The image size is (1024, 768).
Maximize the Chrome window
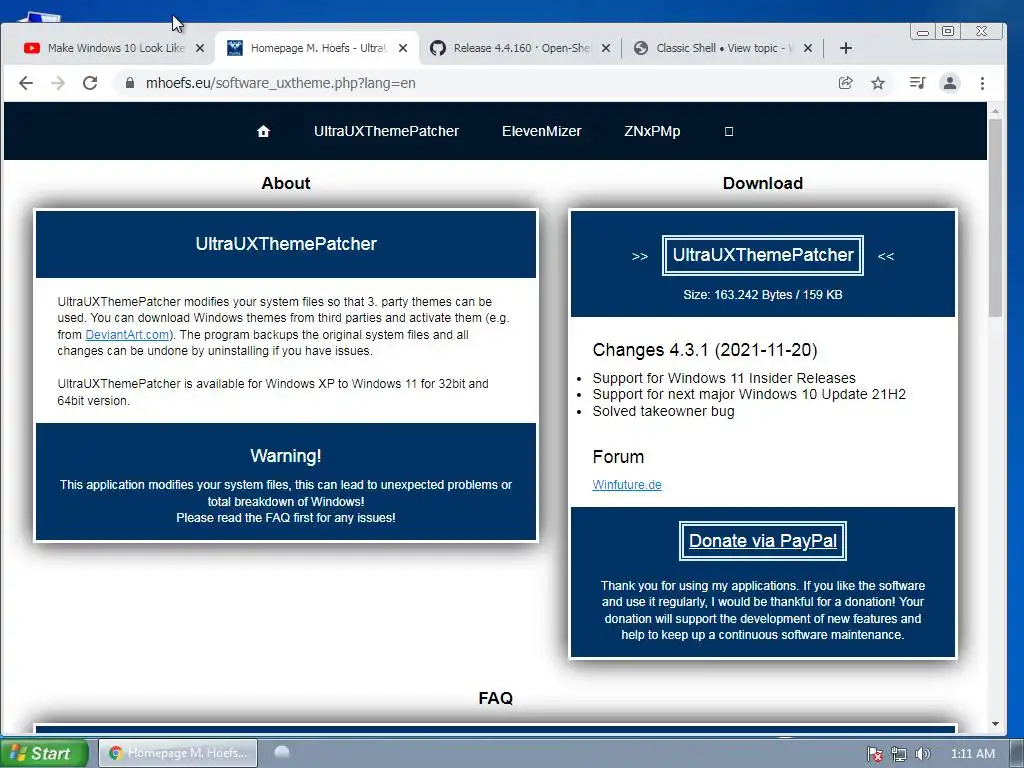coord(948,31)
